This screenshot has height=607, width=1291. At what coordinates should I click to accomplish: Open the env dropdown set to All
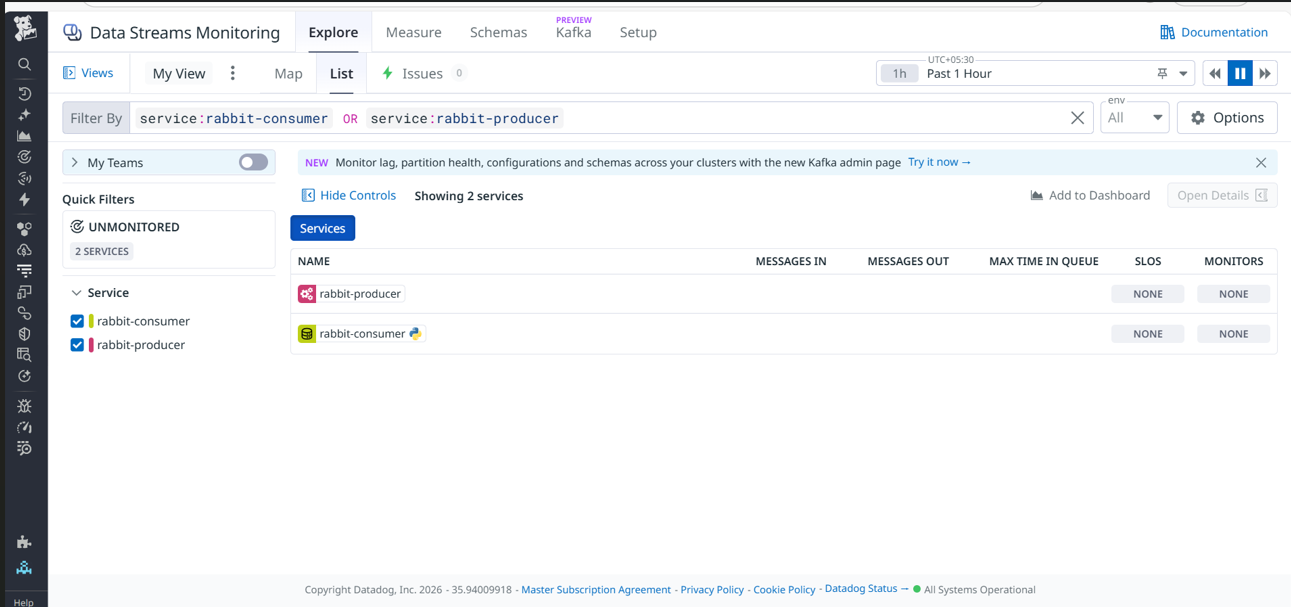pos(1135,118)
